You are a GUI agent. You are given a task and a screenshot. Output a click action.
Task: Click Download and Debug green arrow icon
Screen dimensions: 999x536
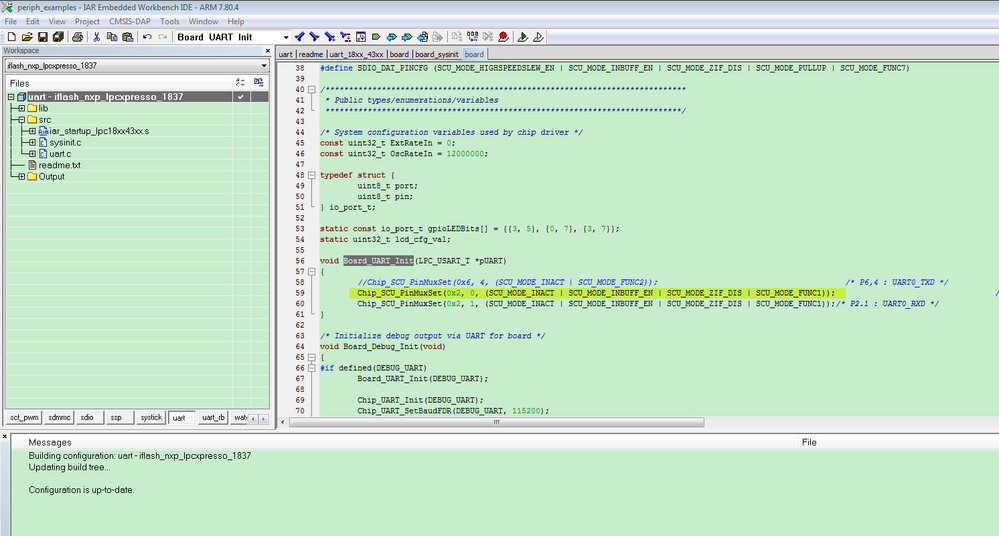pos(522,37)
